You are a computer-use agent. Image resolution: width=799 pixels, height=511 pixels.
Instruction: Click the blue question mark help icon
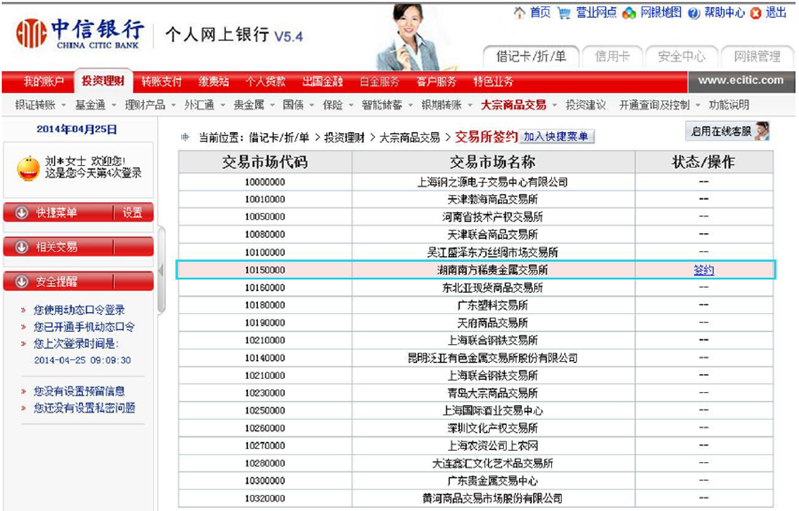pos(694,13)
